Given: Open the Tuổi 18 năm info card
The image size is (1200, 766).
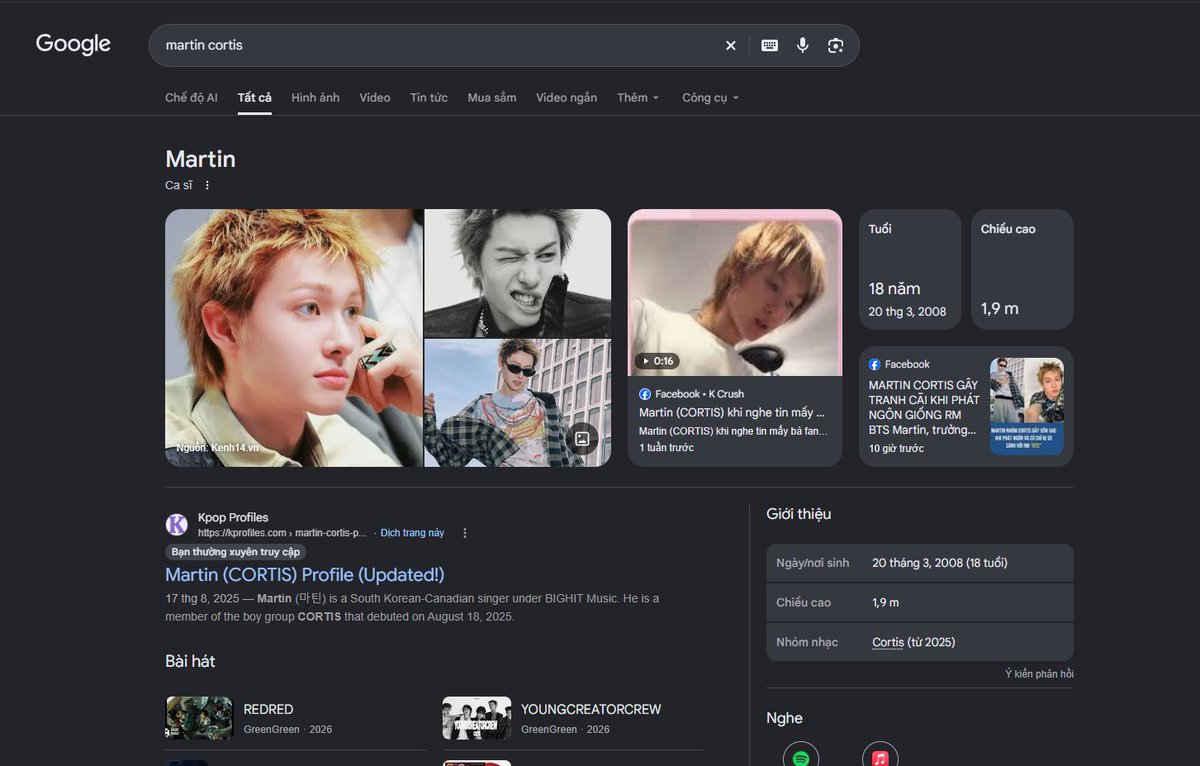Looking at the screenshot, I should pyautogui.click(x=910, y=269).
